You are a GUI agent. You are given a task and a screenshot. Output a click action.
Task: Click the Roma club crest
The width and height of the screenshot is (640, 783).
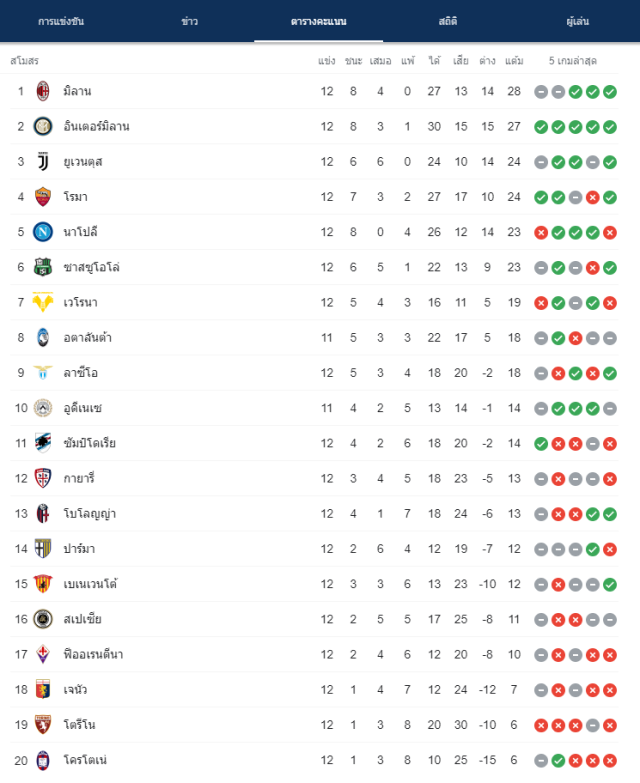tap(43, 197)
